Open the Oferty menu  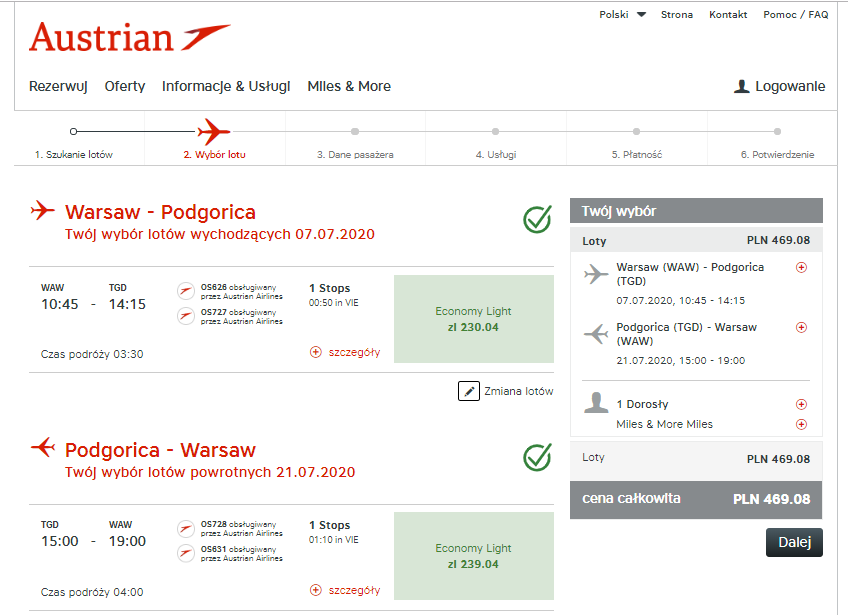click(125, 87)
